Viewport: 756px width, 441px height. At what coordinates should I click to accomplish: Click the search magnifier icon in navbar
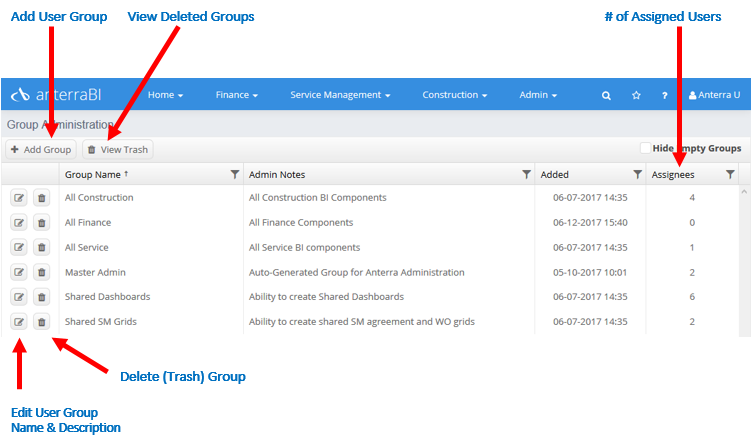(606, 95)
